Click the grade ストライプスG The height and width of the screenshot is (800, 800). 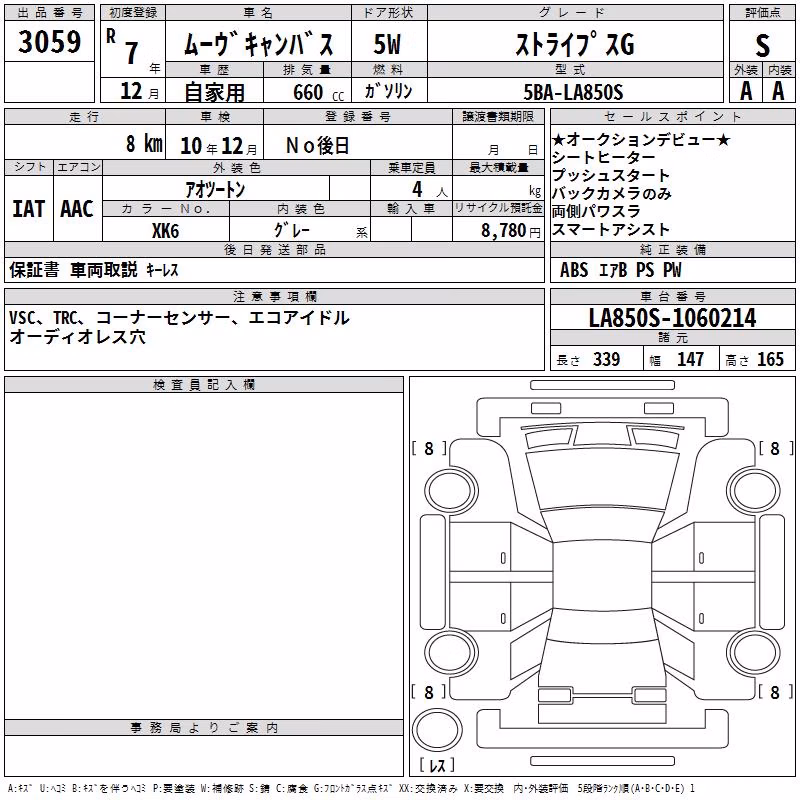[x=575, y=44]
